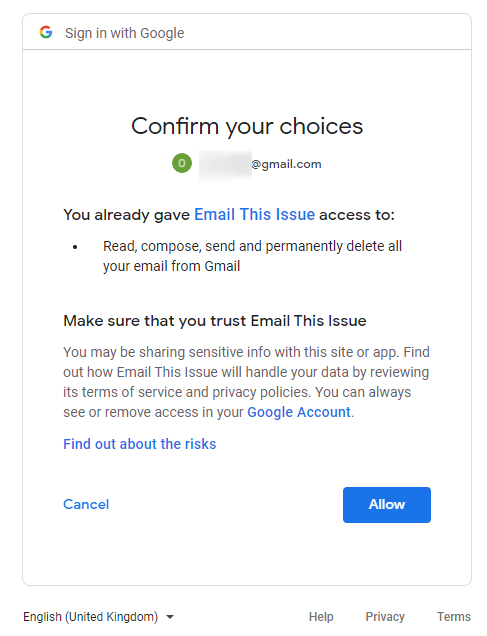The image size is (487, 636).
Task: Click the blurred gmail.com account address
Action: tap(260, 164)
